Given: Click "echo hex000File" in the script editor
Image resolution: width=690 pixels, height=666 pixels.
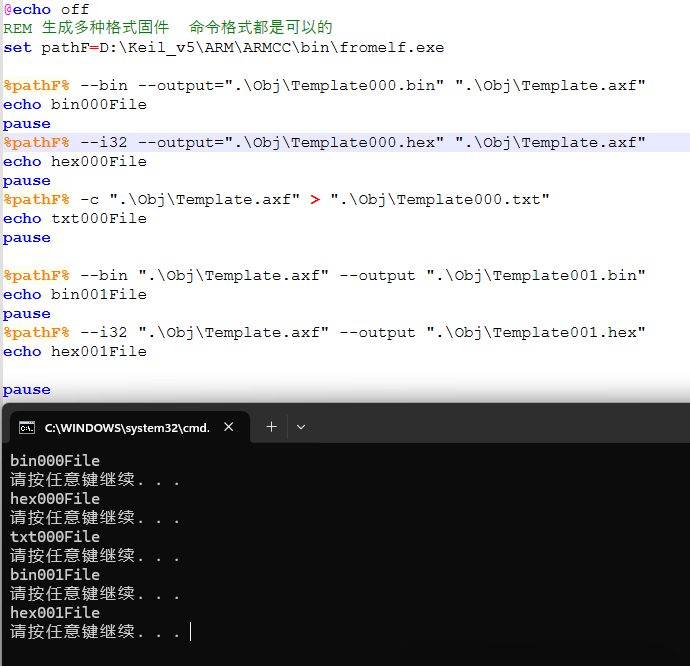Looking at the screenshot, I should click(75, 161).
